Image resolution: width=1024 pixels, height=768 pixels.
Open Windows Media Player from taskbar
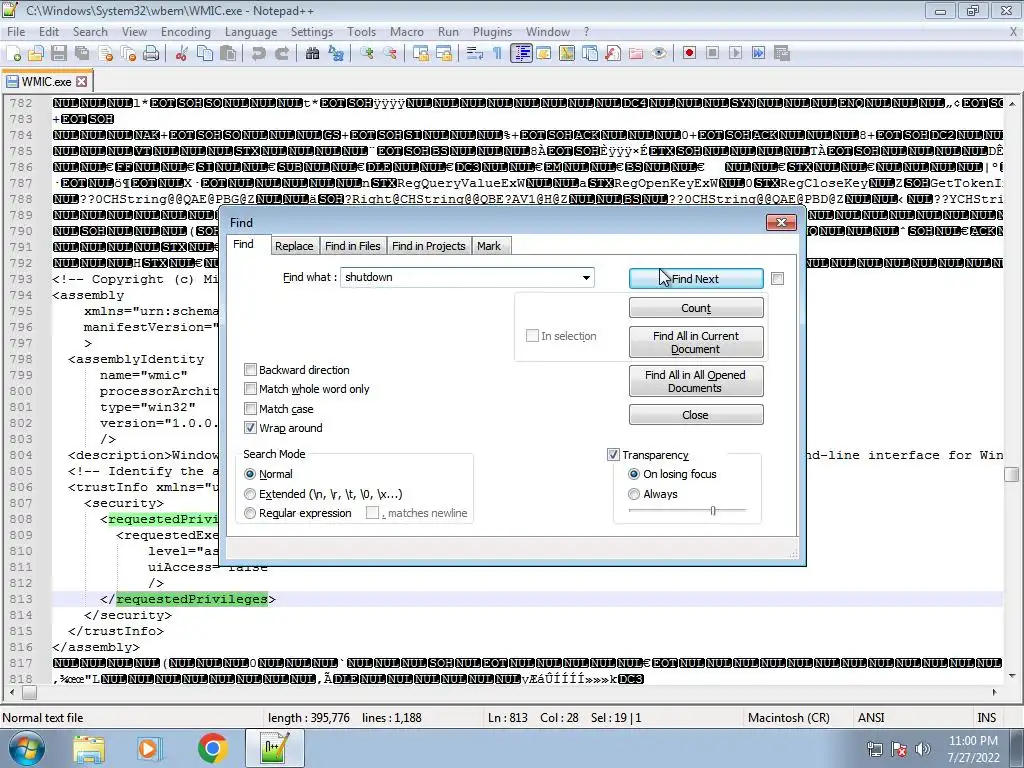coord(149,748)
